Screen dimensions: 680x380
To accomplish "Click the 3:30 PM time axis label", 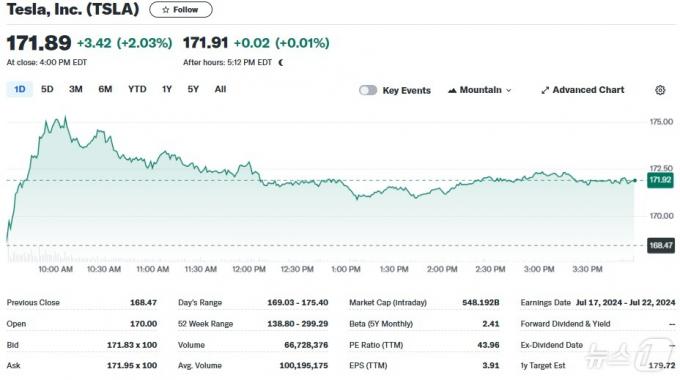I will coord(587,269).
